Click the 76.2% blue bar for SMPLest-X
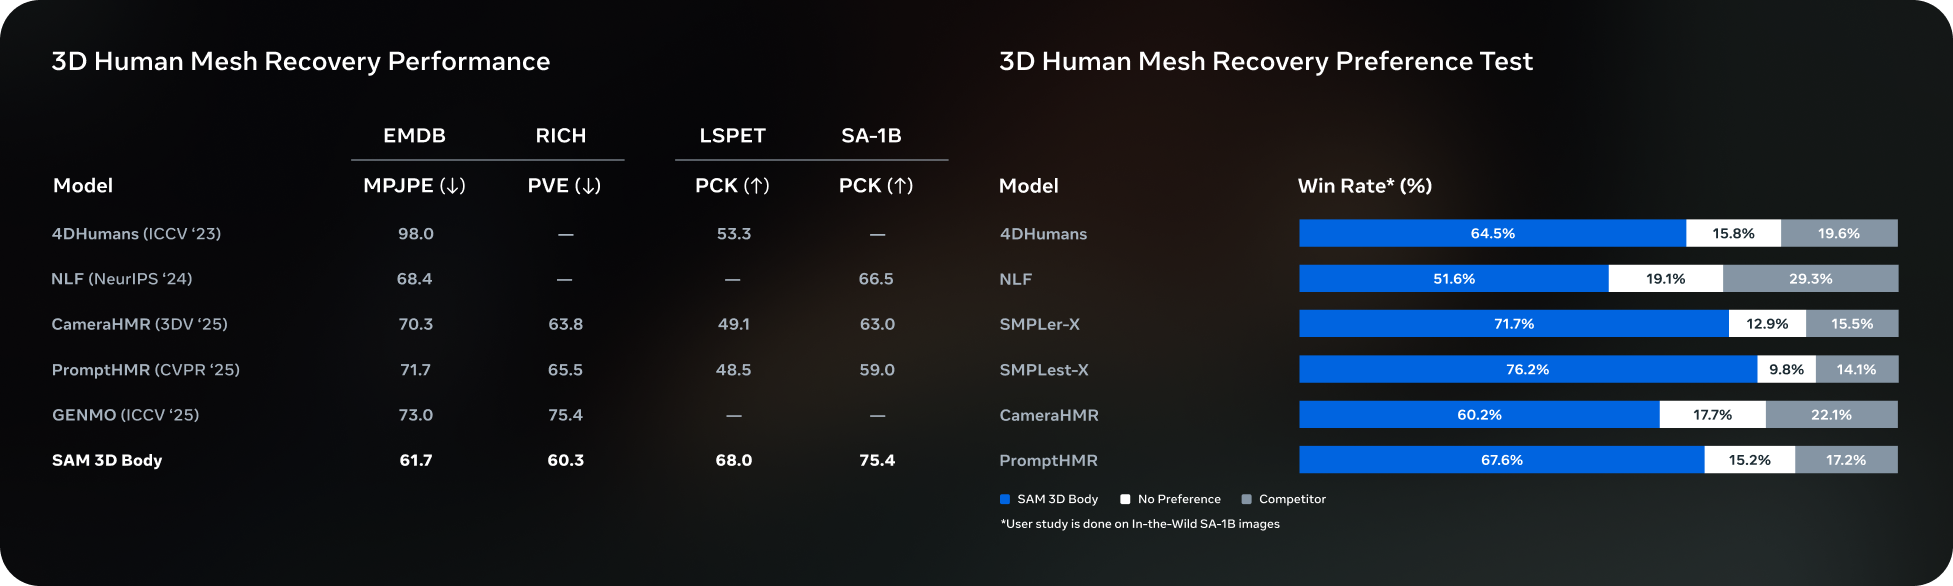The image size is (1953, 586). tap(1527, 369)
